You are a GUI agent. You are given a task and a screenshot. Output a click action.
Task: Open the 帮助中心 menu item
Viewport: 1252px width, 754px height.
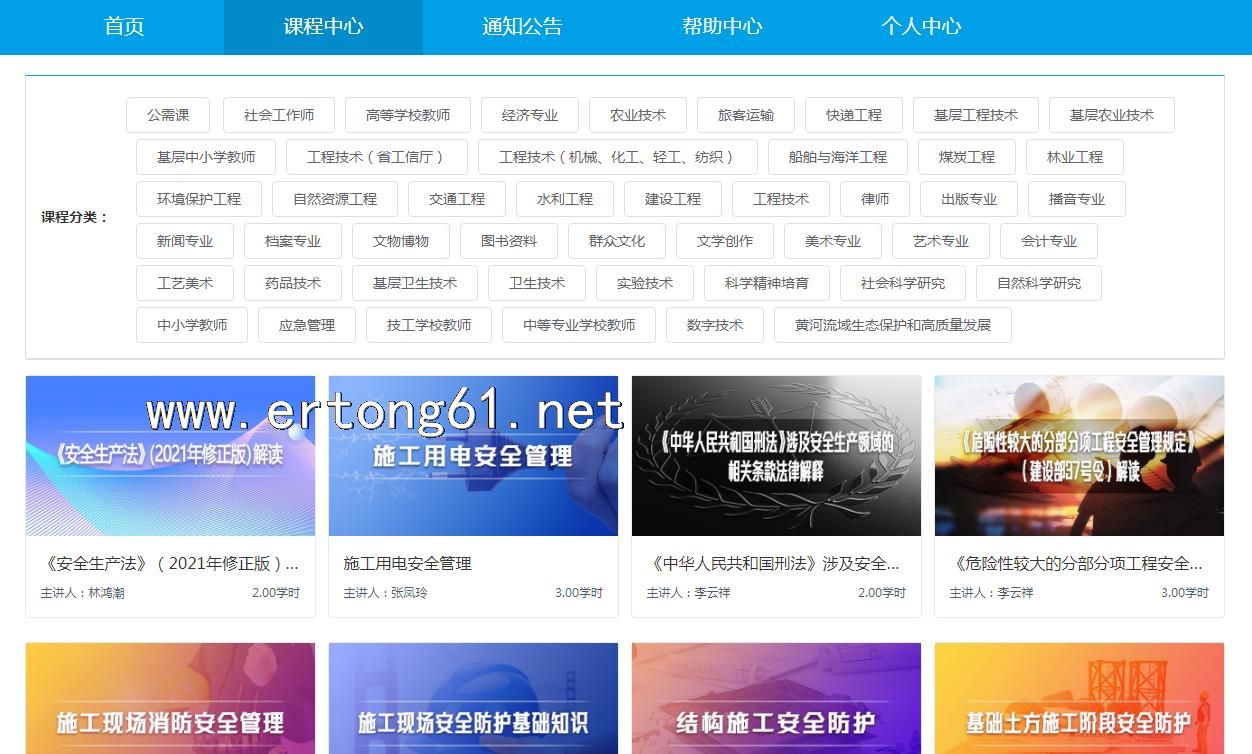(x=722, y=27)
